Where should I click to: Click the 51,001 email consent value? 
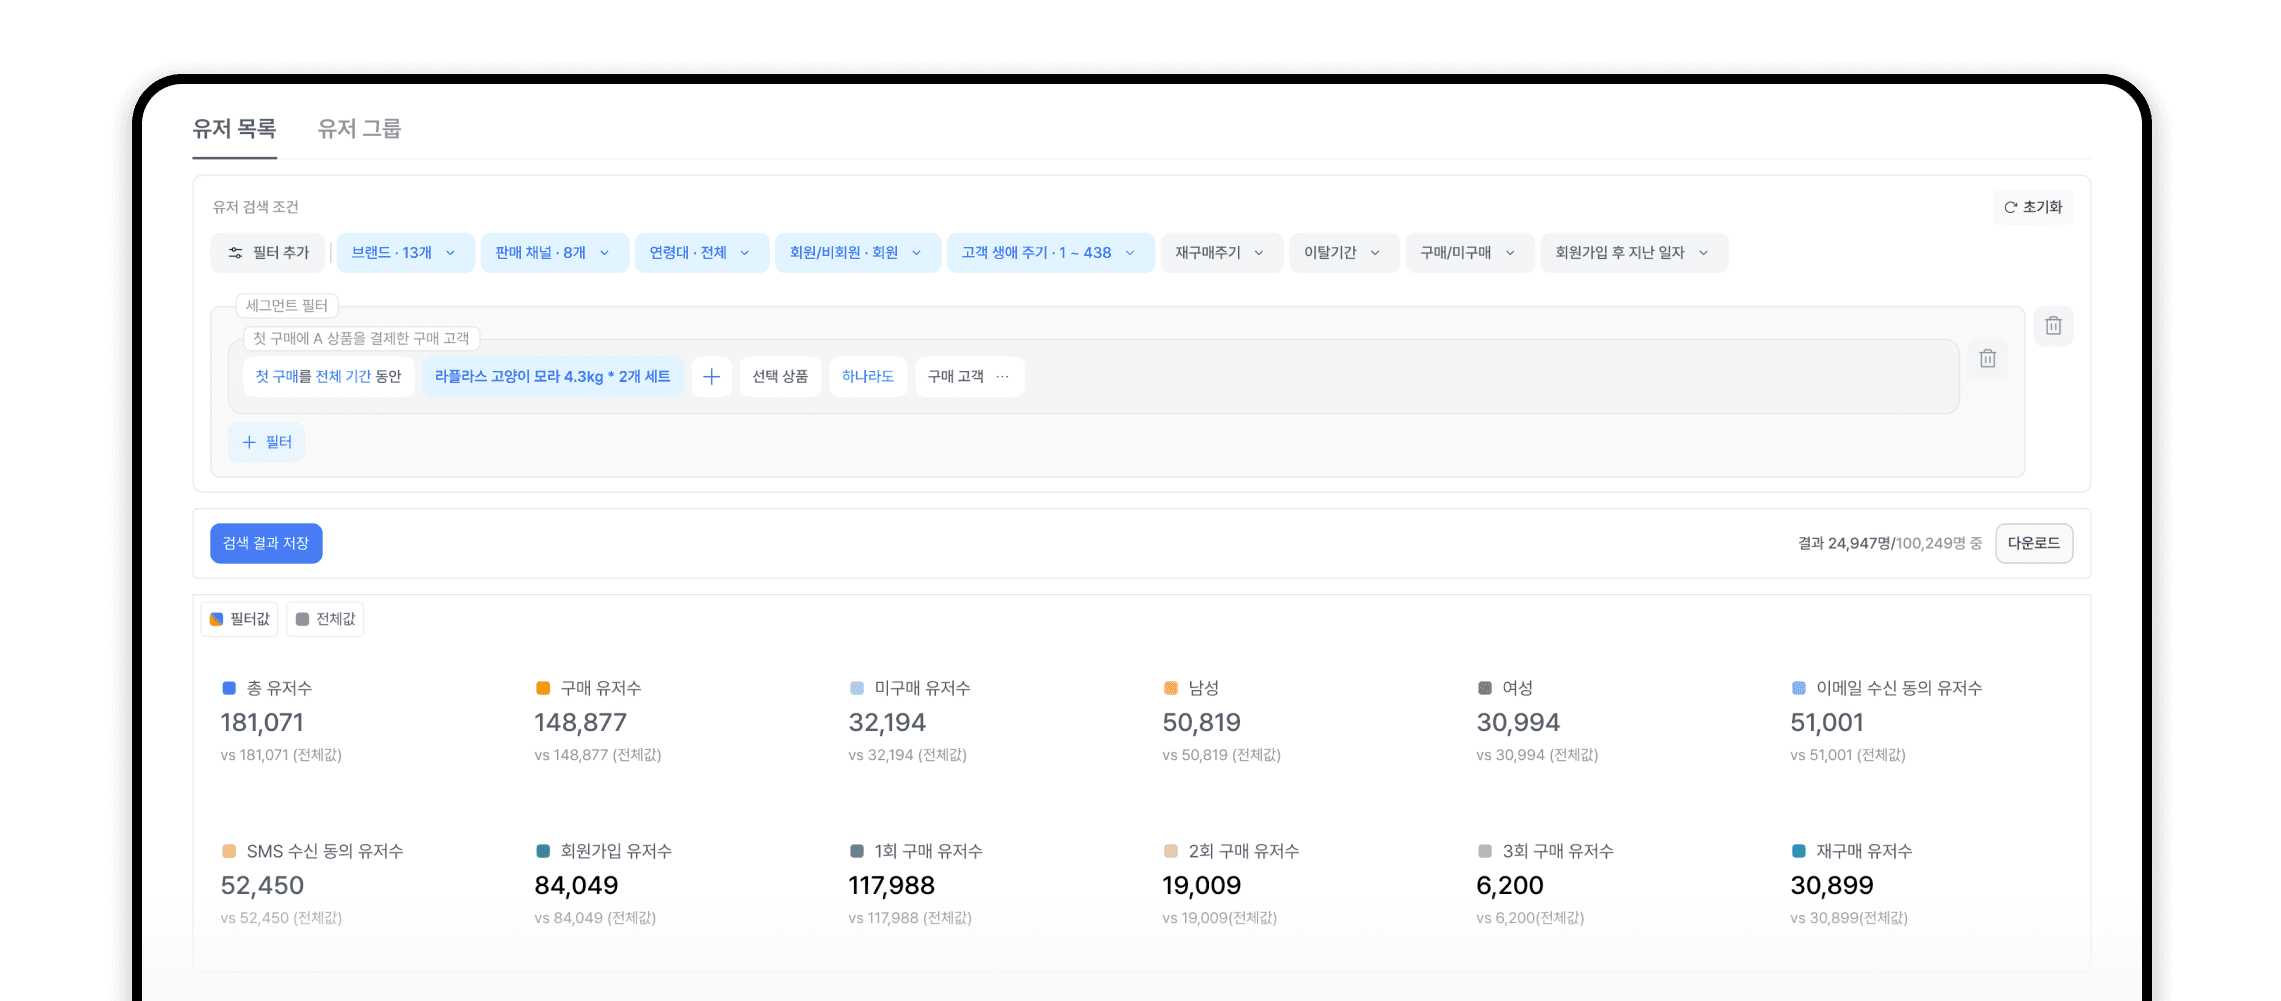click(x=1827, y=722)
